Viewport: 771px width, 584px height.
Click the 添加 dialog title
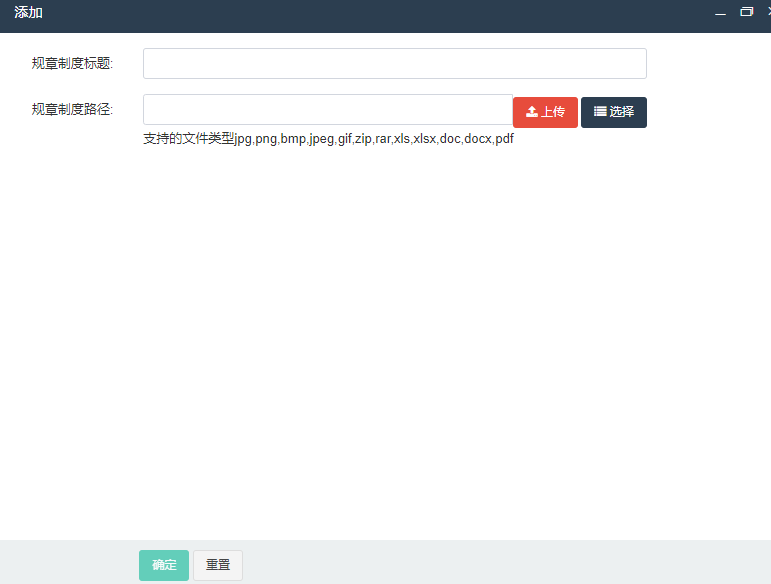(29, 12)
